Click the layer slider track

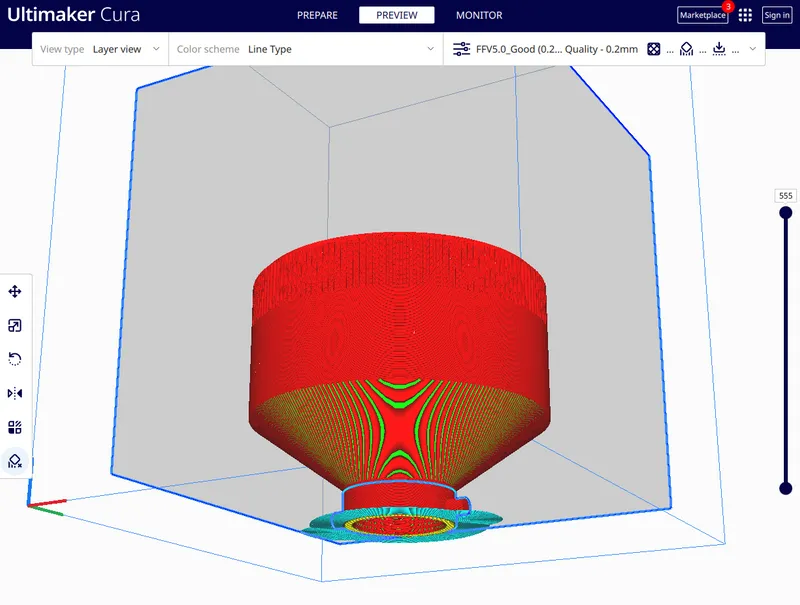(x=786, y=350)
